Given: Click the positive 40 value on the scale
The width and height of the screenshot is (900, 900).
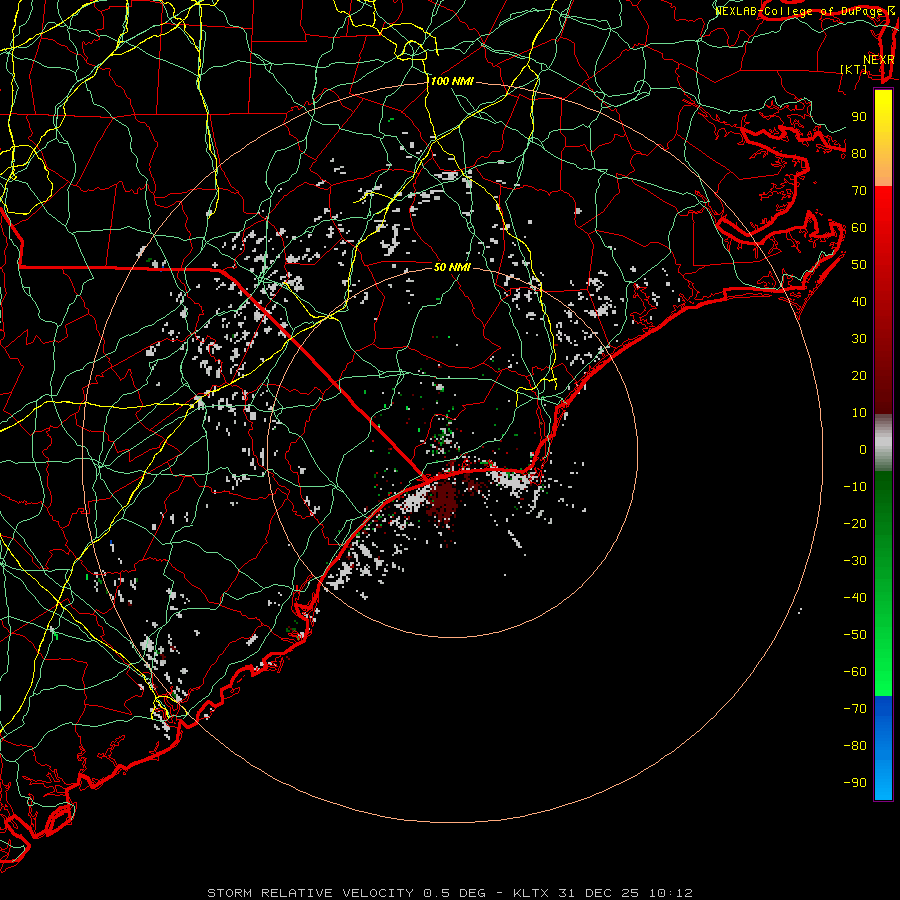Looking at the screenshot, I should coord(859,301).
